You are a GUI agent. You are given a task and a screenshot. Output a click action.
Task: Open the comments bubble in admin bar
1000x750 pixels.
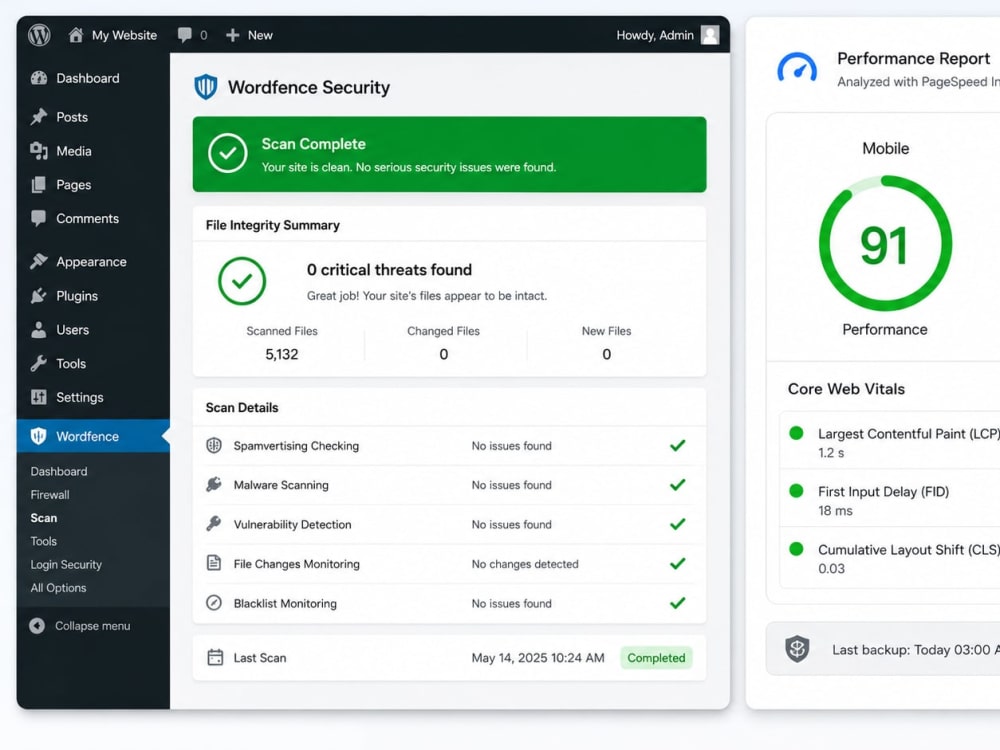coord(185,35)
